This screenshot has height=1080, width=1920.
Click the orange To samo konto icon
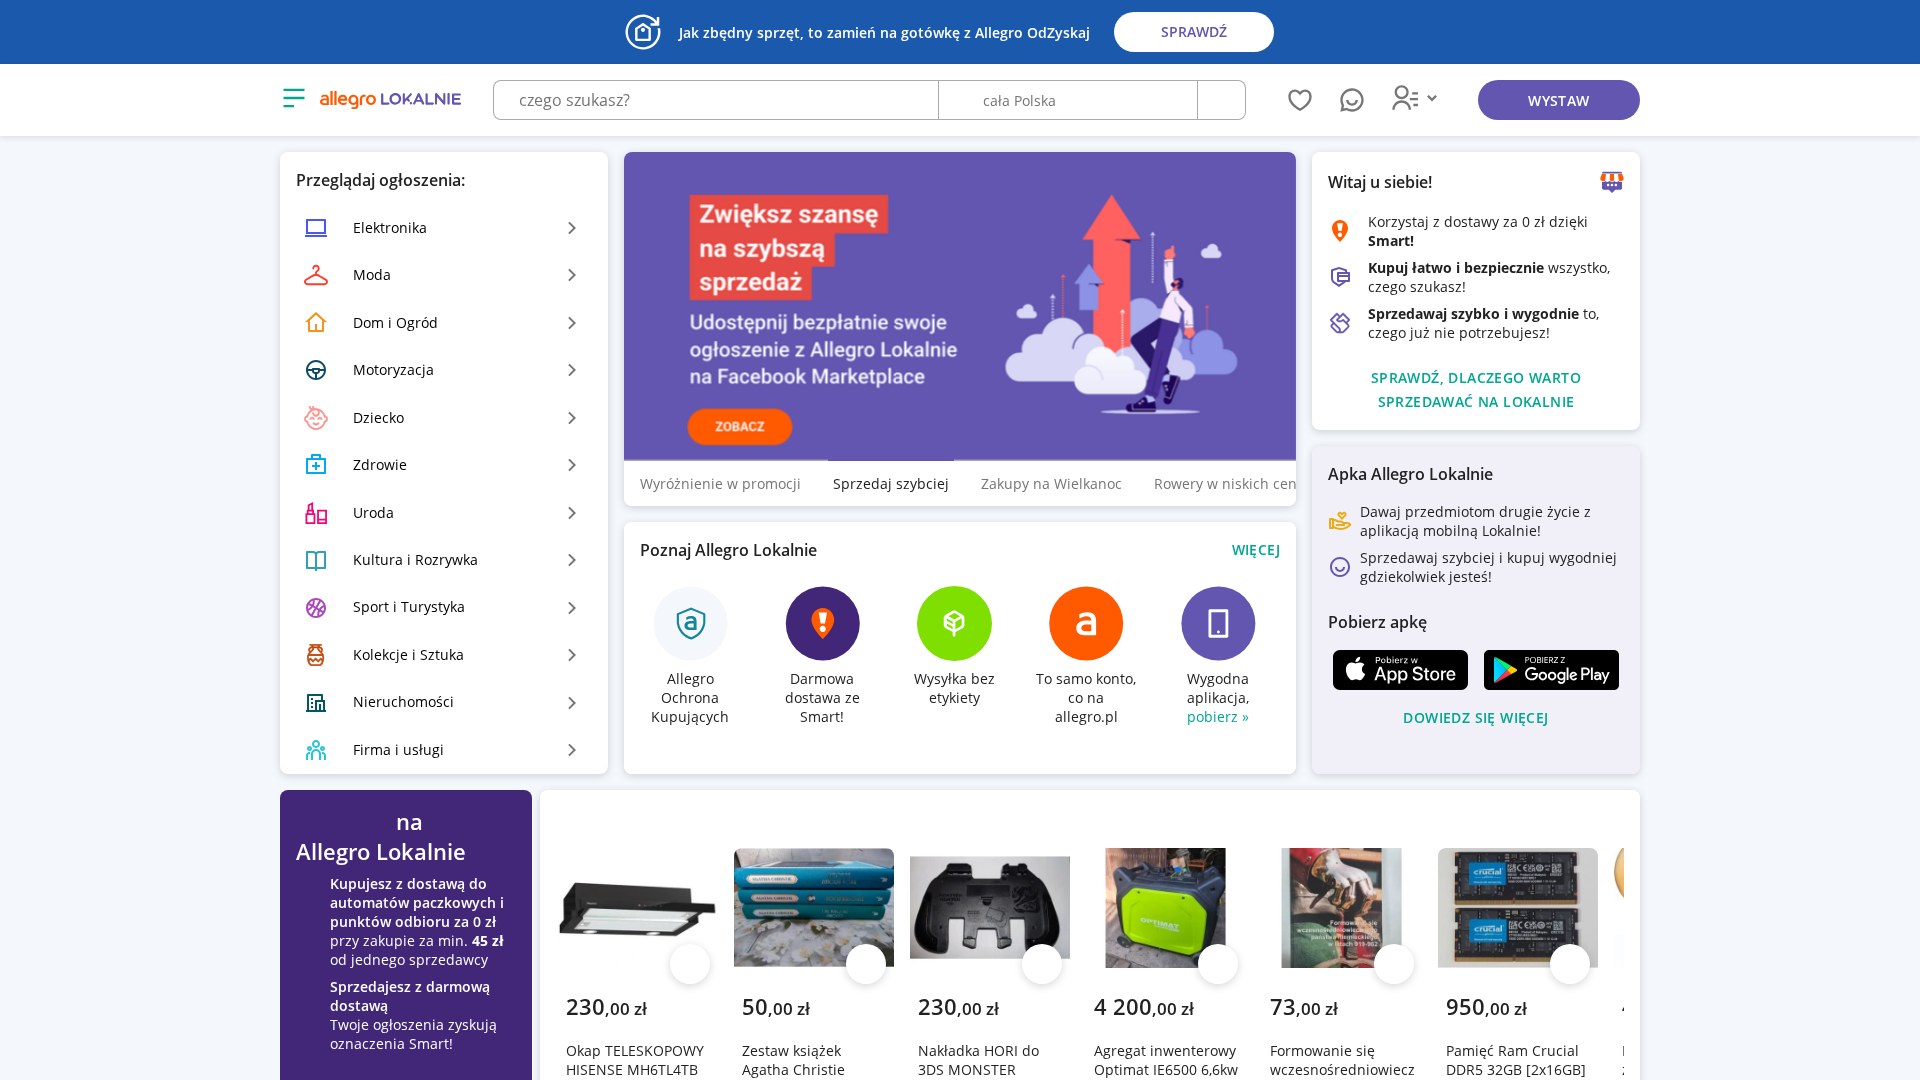pyautogui.click(x=1086, y=624)
